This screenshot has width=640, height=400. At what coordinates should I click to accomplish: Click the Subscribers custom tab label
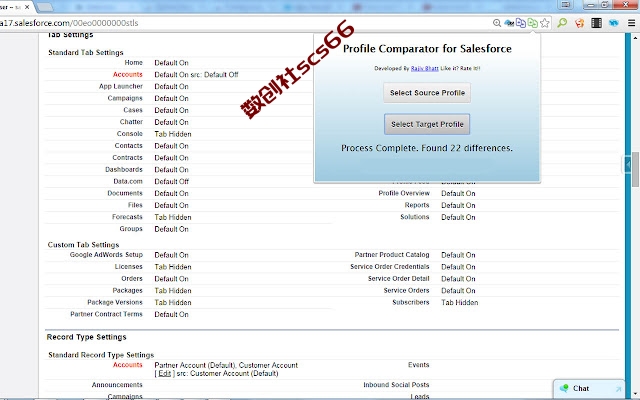click(411, 302)
